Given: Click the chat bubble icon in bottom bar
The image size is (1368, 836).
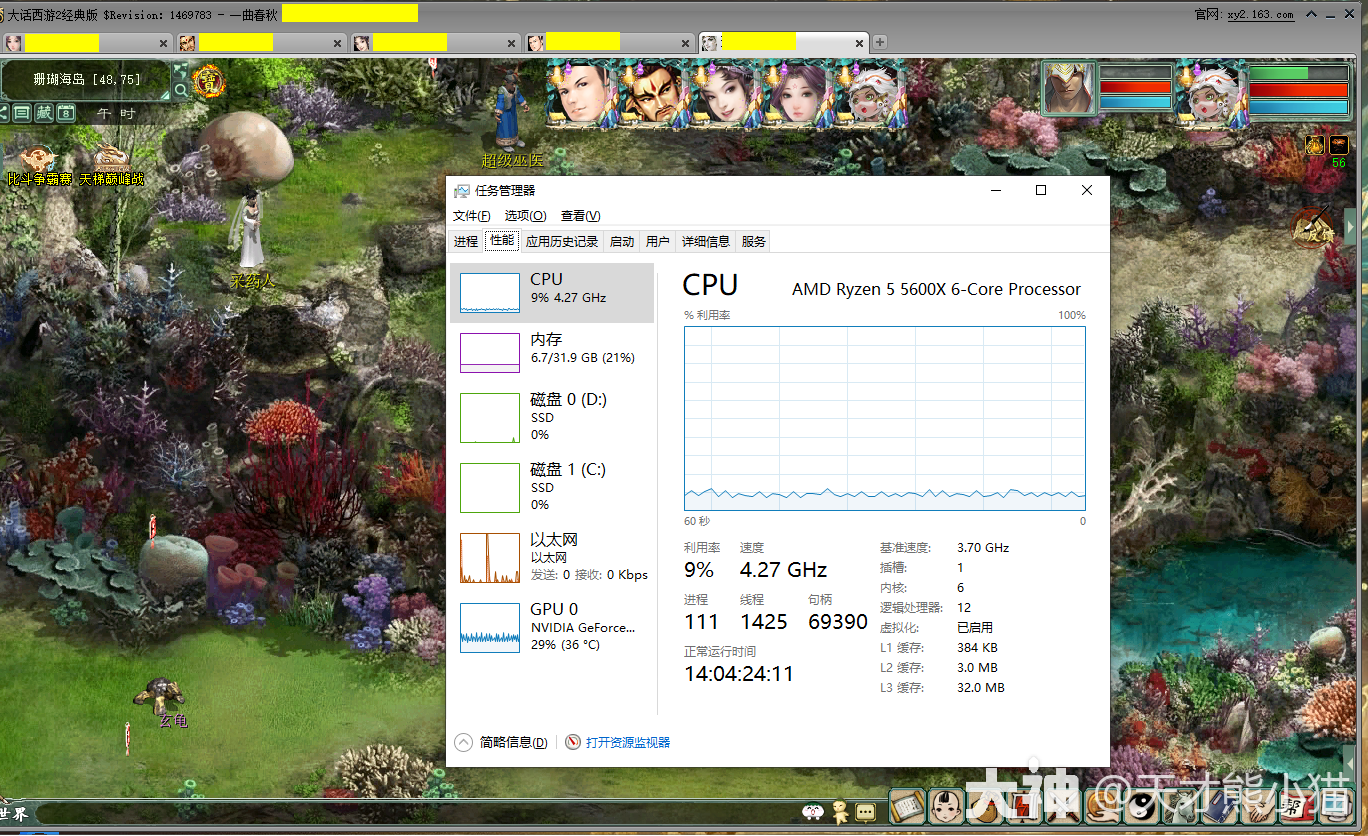Looking at the screenshot, I should (x=866, y=812).
